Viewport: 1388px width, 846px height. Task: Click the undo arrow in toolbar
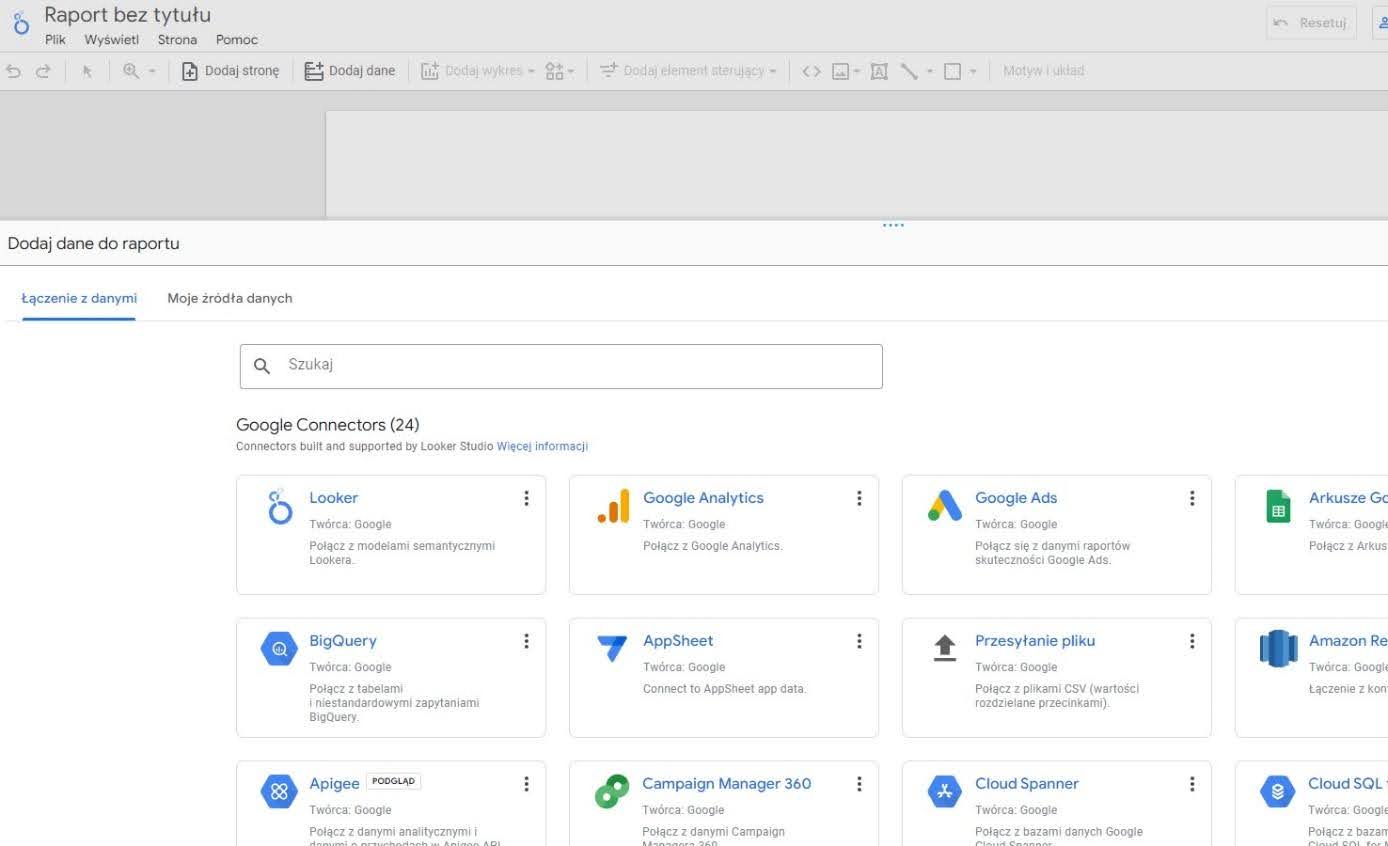pos(13,71)
